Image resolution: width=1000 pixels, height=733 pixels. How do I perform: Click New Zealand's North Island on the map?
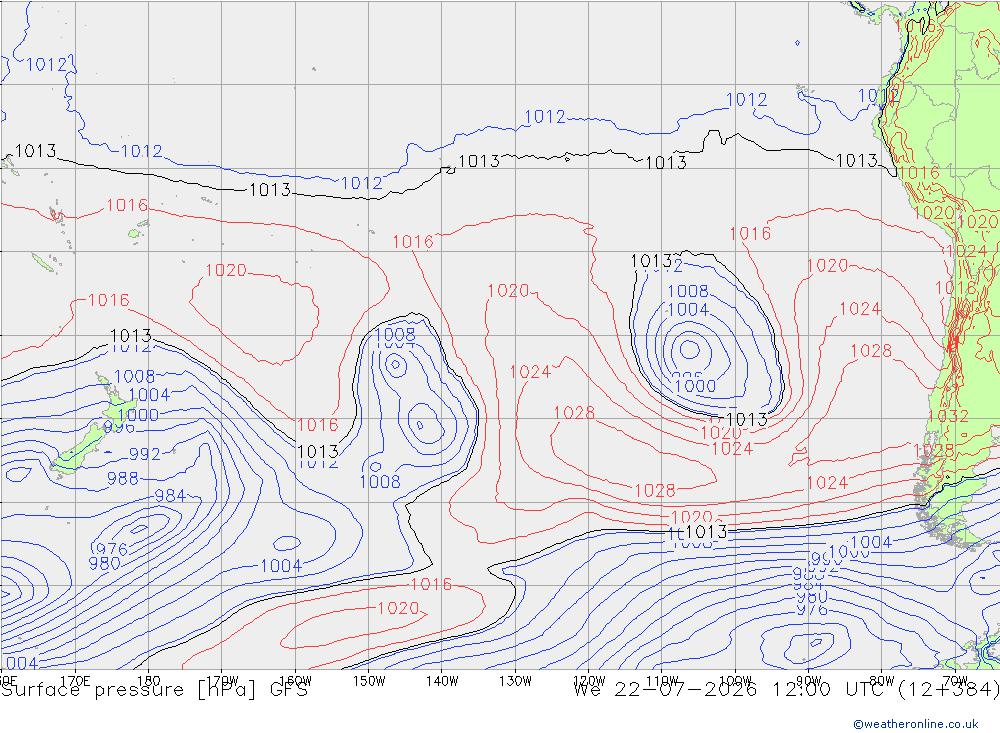118,401
